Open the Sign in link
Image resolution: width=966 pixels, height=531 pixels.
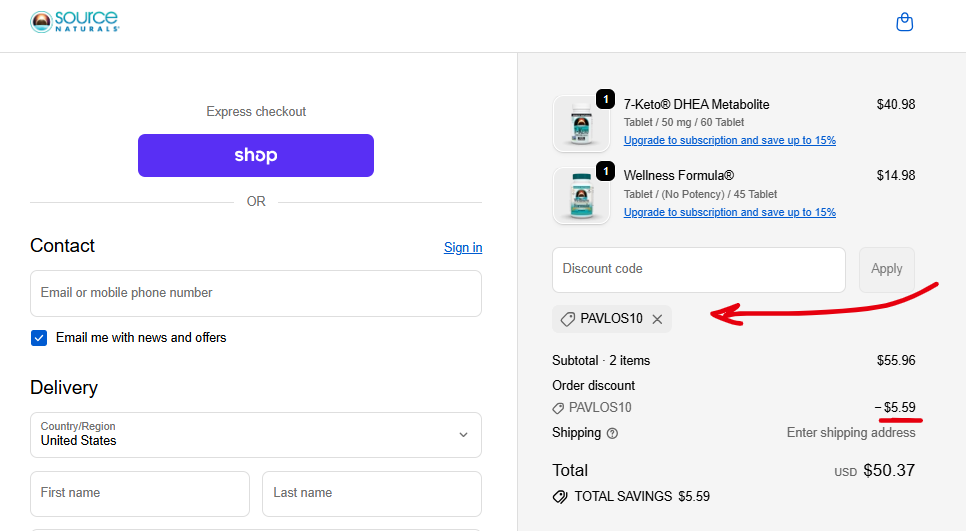[463, 247]
